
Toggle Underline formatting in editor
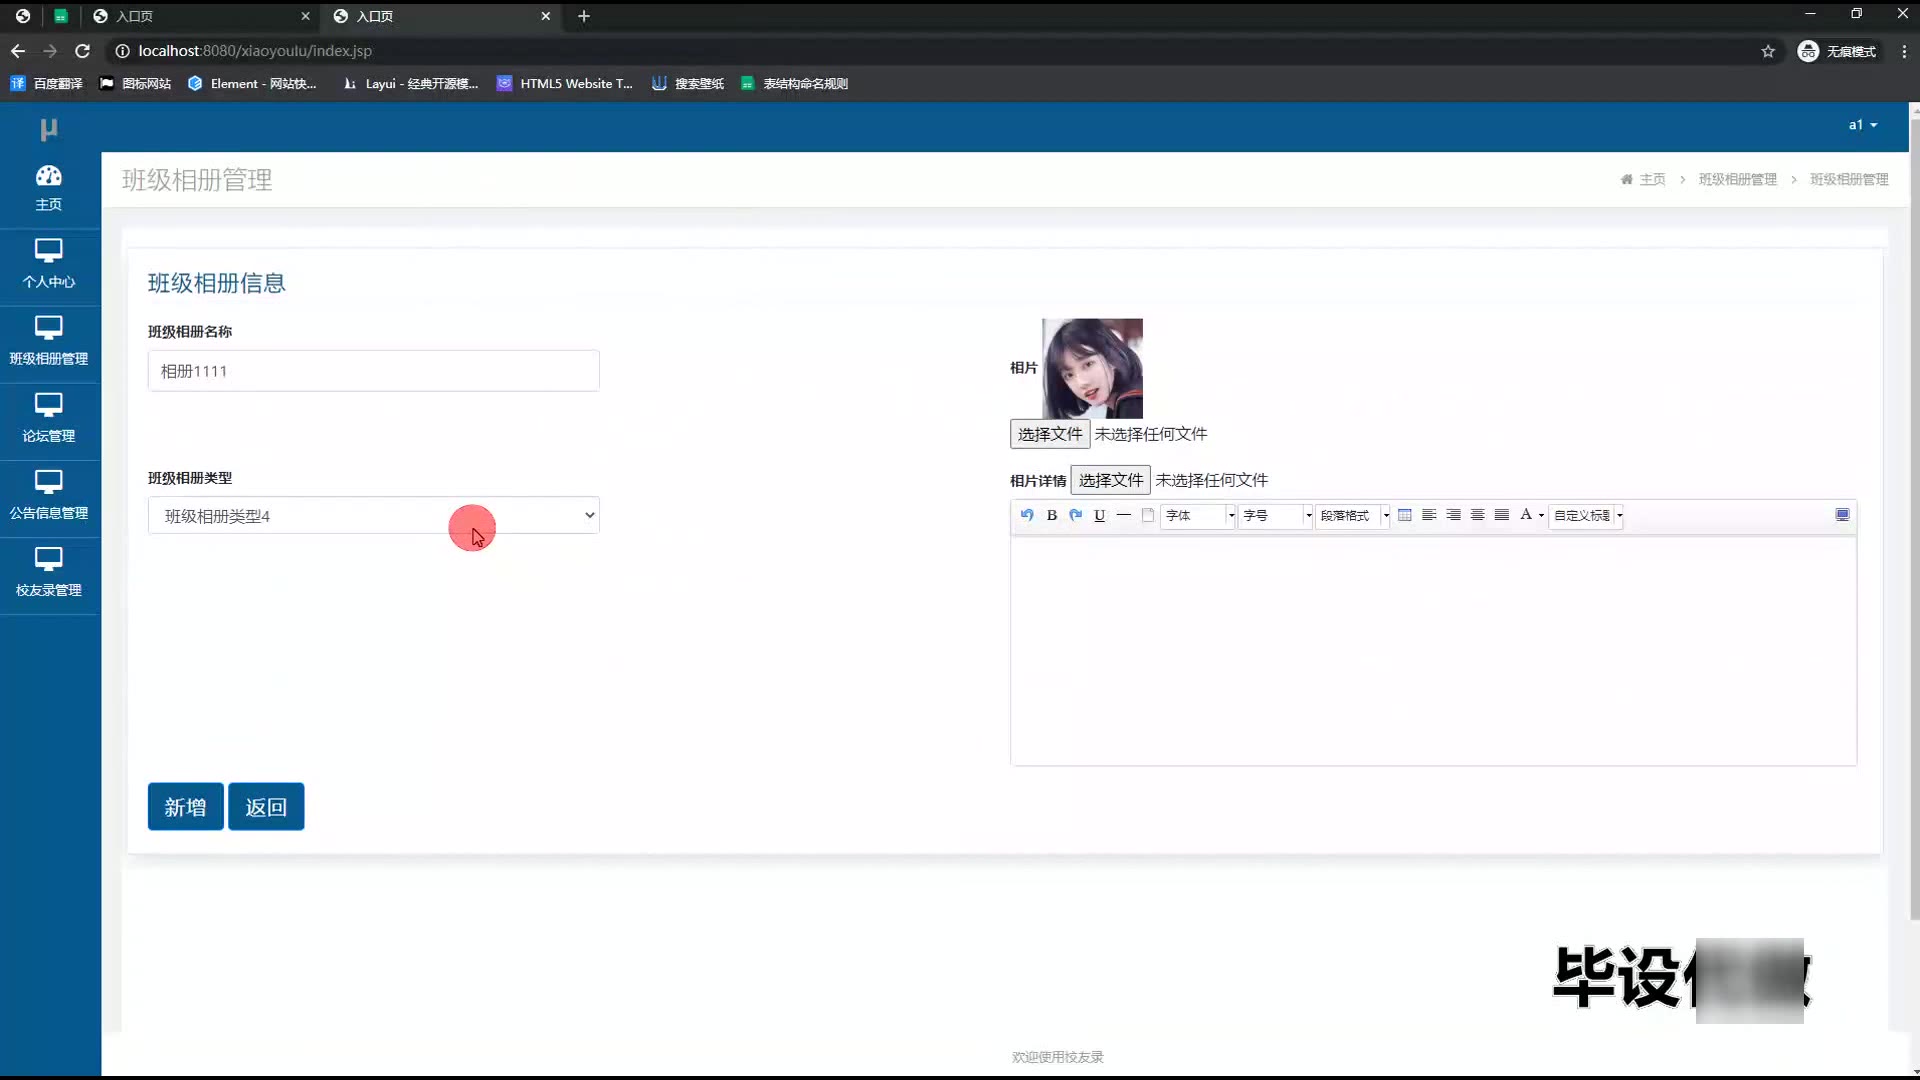[1099, 516]
